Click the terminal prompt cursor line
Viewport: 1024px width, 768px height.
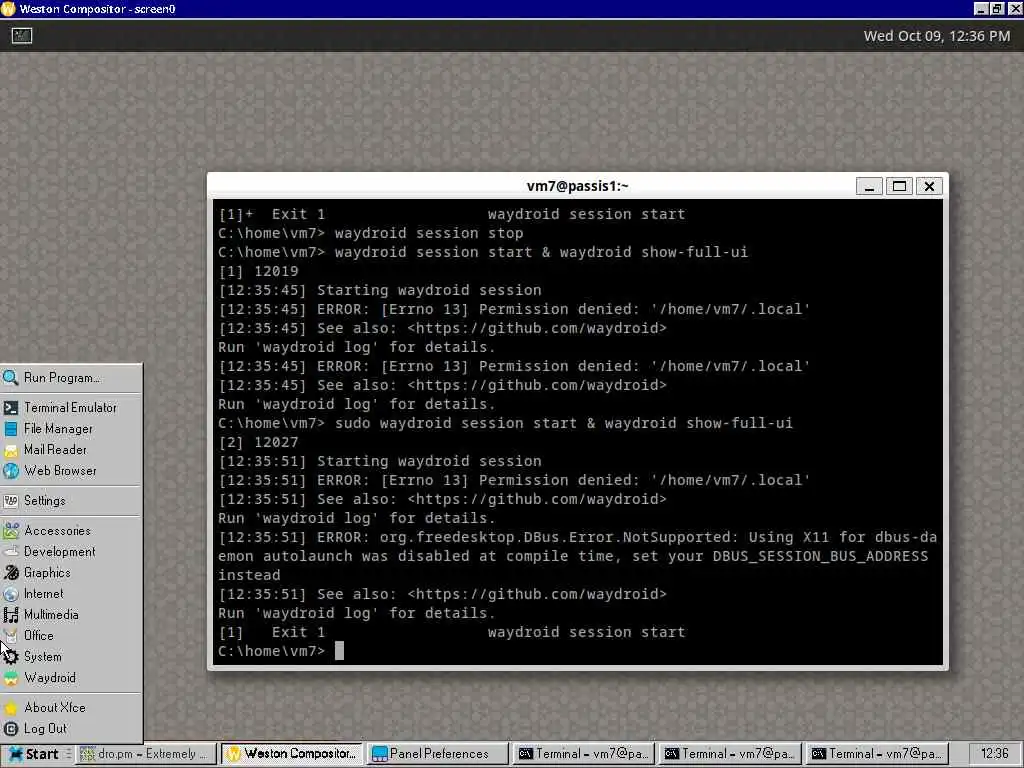tap(281, 651)
